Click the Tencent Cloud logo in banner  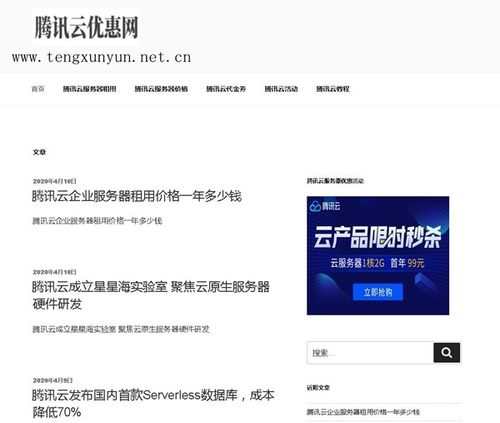click(x=325, y=206)
